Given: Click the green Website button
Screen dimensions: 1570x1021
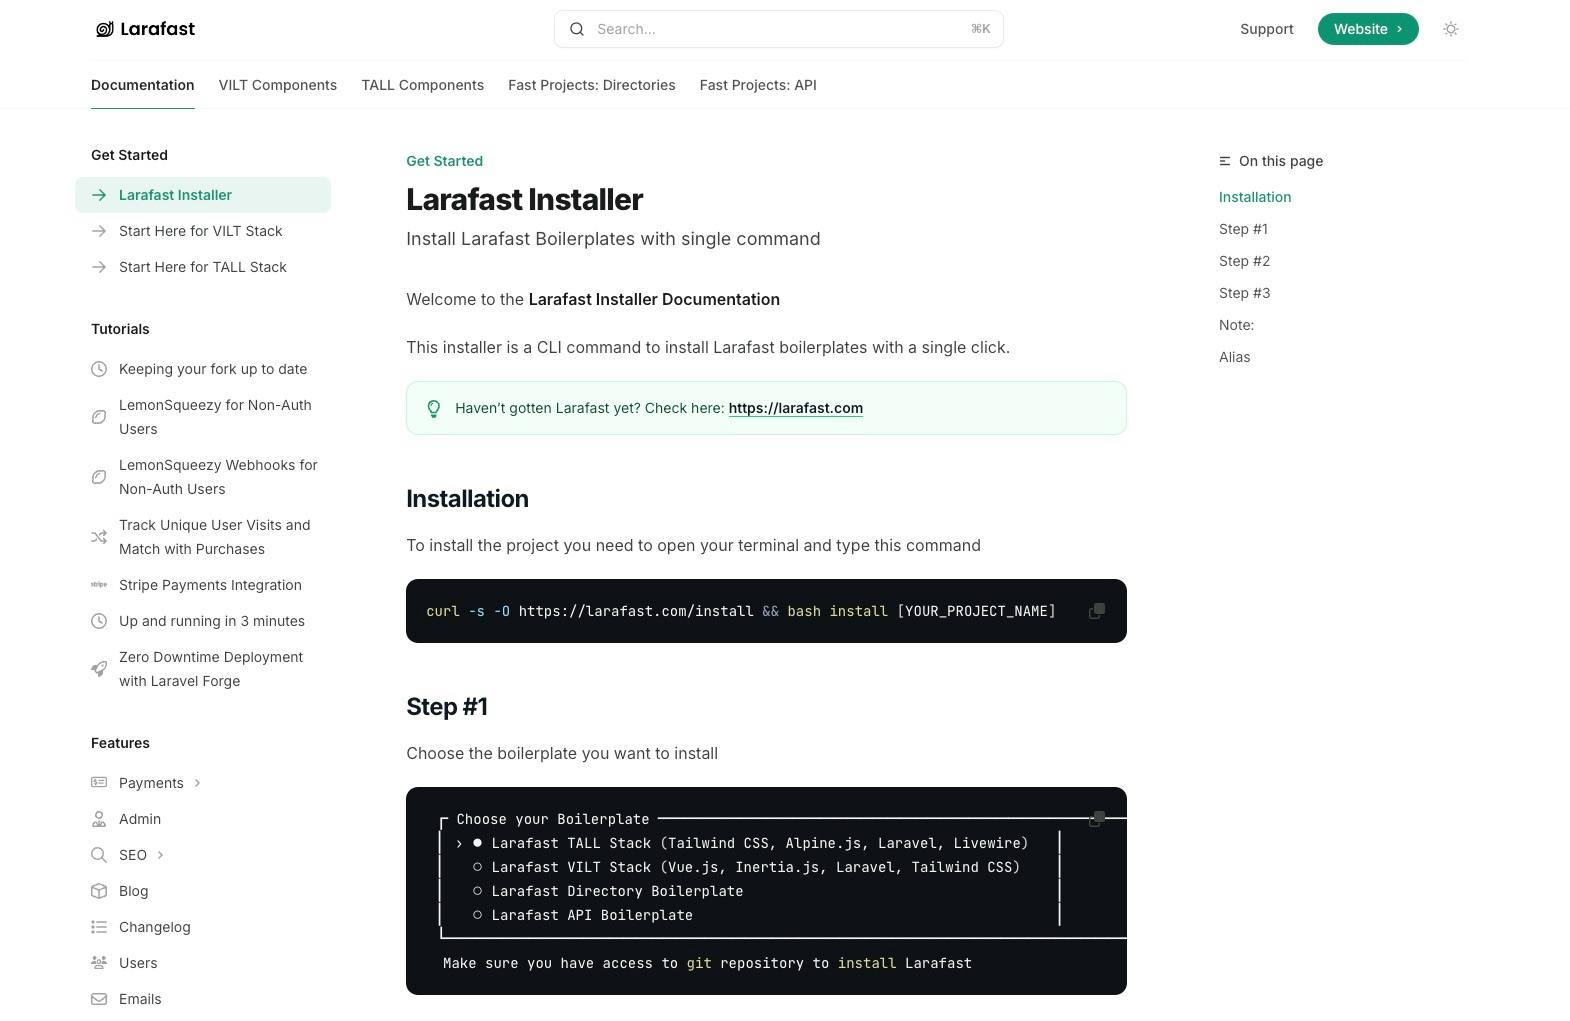Looking at the screenshot, I should pos(1368,29).
